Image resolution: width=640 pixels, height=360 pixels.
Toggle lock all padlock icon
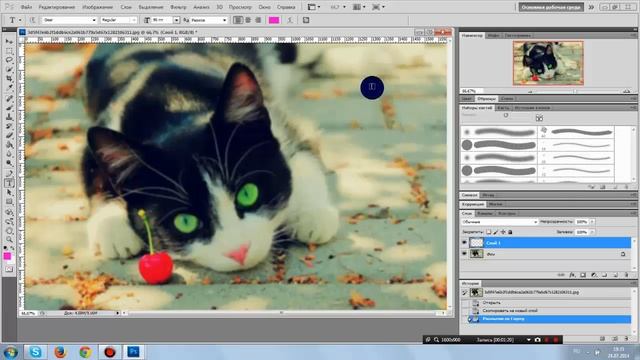[x=510, y=232]
